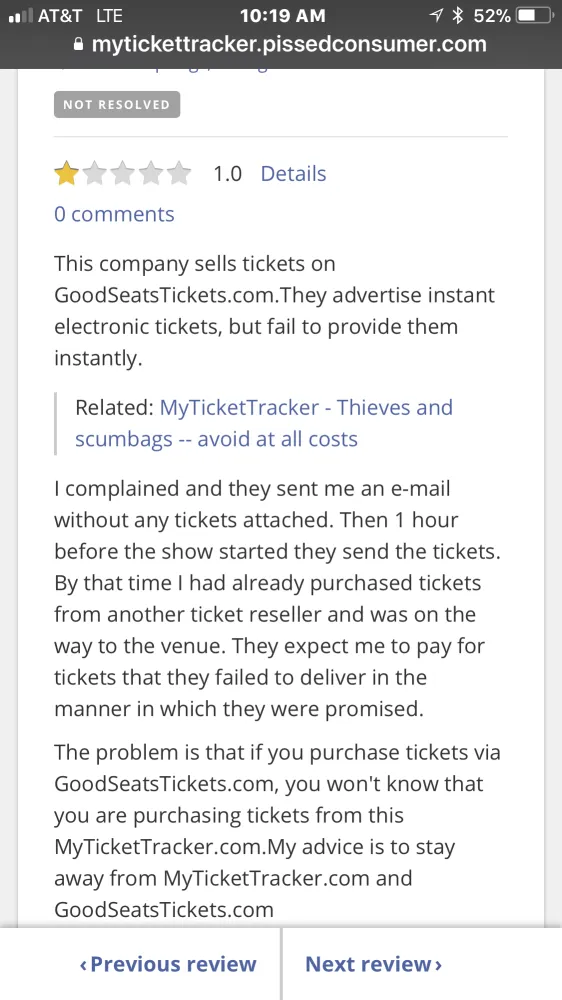
Task: Tap the location arrow status icon
Action: click(x=436, y=16)
